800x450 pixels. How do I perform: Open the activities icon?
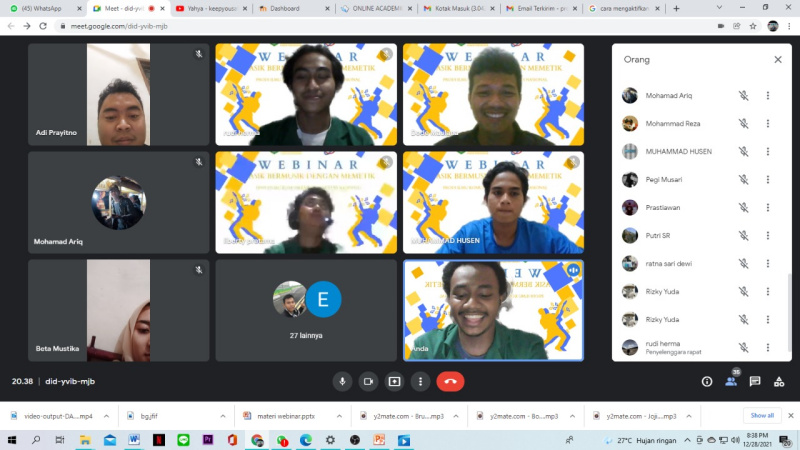778,381
